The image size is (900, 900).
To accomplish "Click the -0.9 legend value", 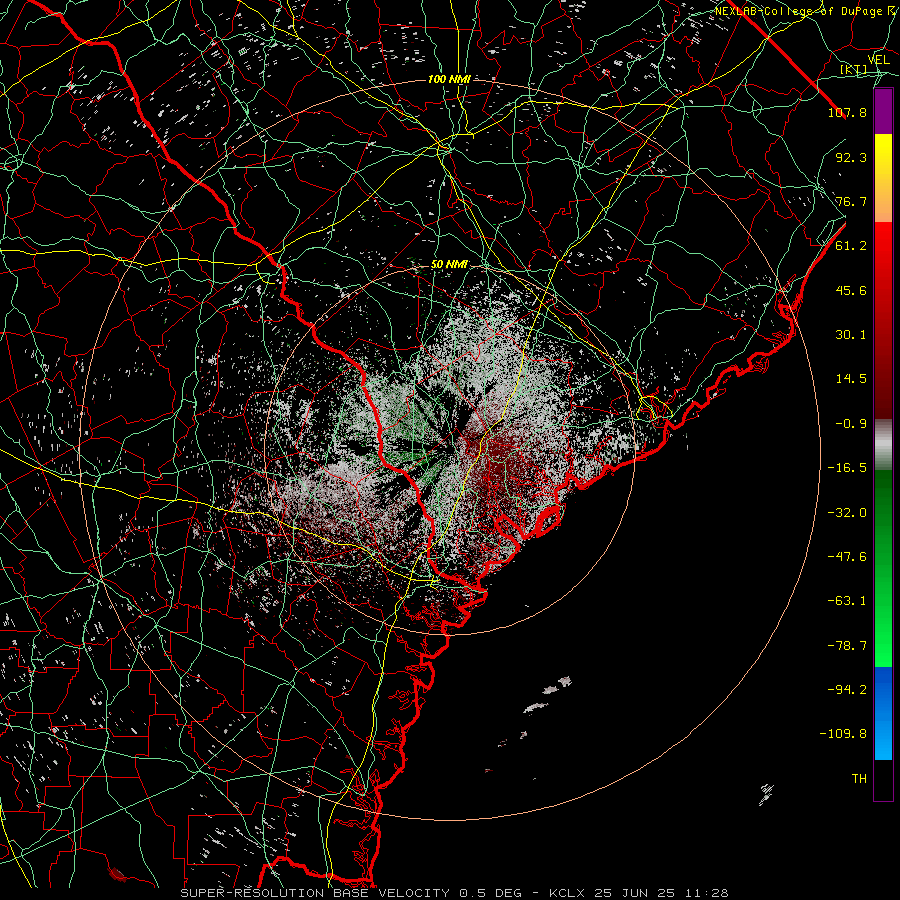I will (x=851, y=424).
